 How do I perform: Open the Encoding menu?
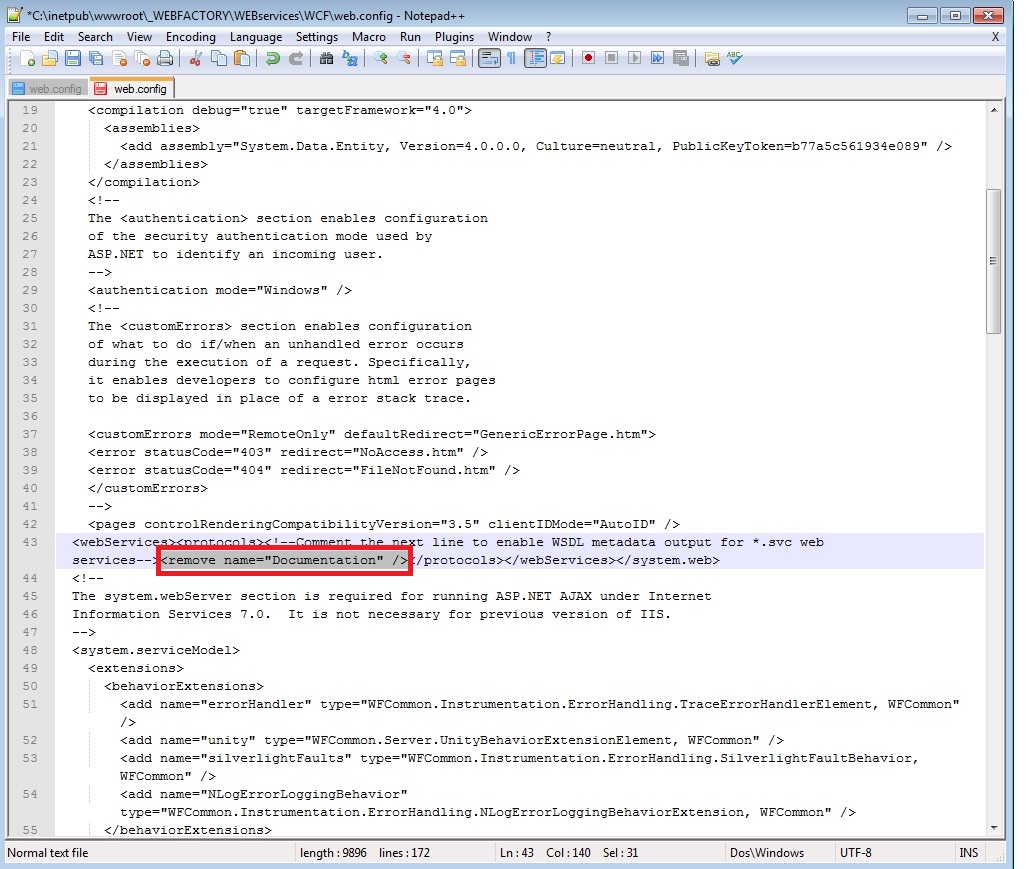(190, 37)
